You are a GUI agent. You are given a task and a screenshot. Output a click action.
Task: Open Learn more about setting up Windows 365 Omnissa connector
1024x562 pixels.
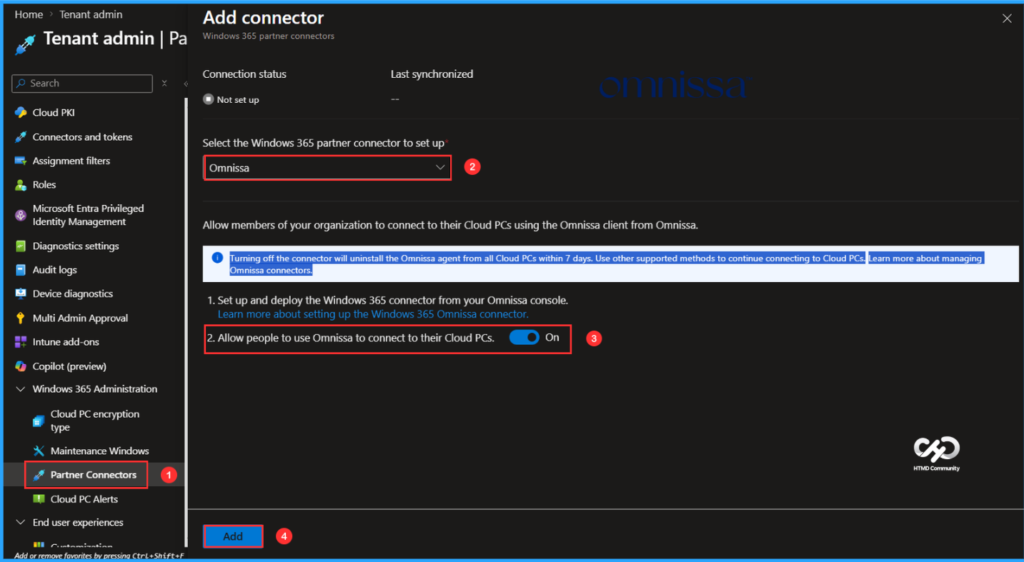(x=373, y=314)
